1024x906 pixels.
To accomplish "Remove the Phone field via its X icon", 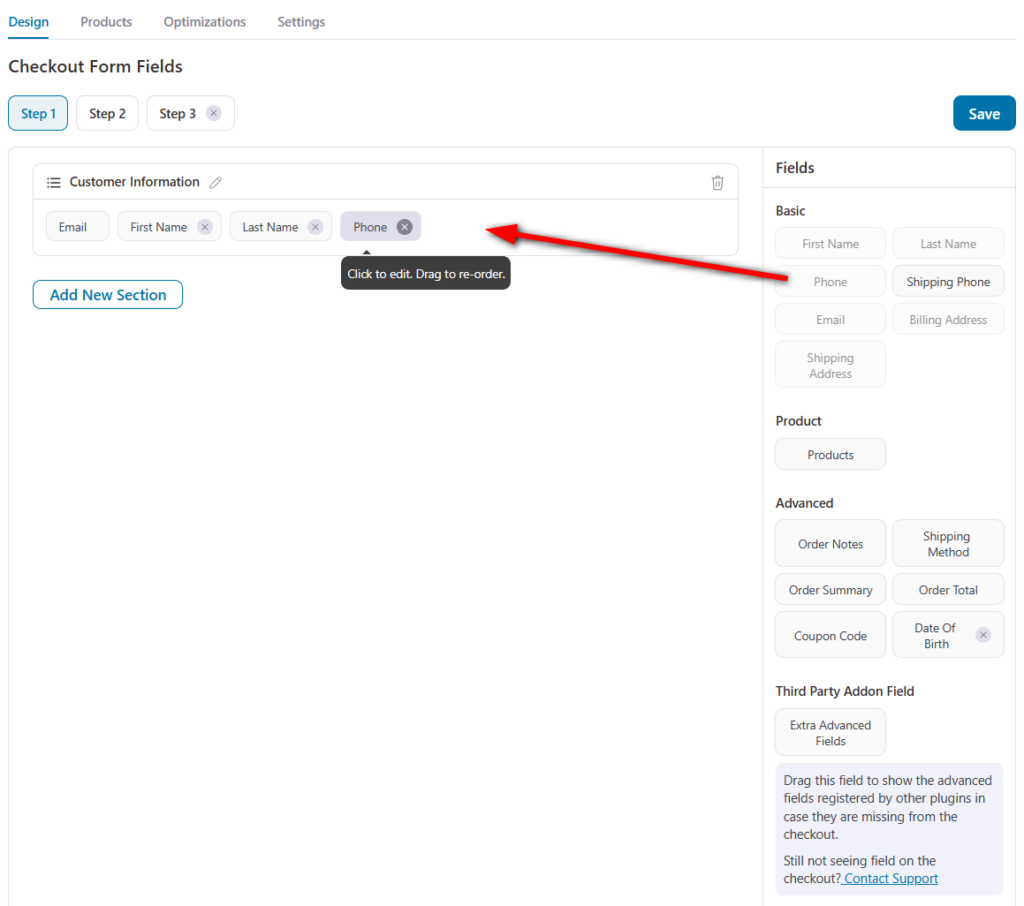I will [406, 226].
